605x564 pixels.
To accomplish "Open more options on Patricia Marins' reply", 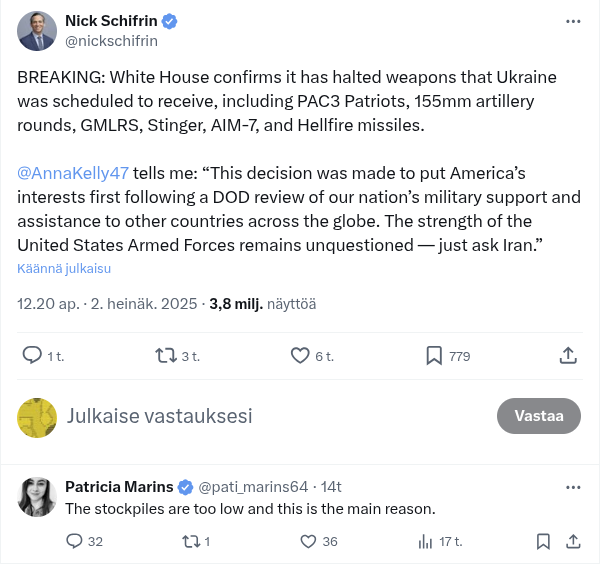I will [x=573, y=487].
